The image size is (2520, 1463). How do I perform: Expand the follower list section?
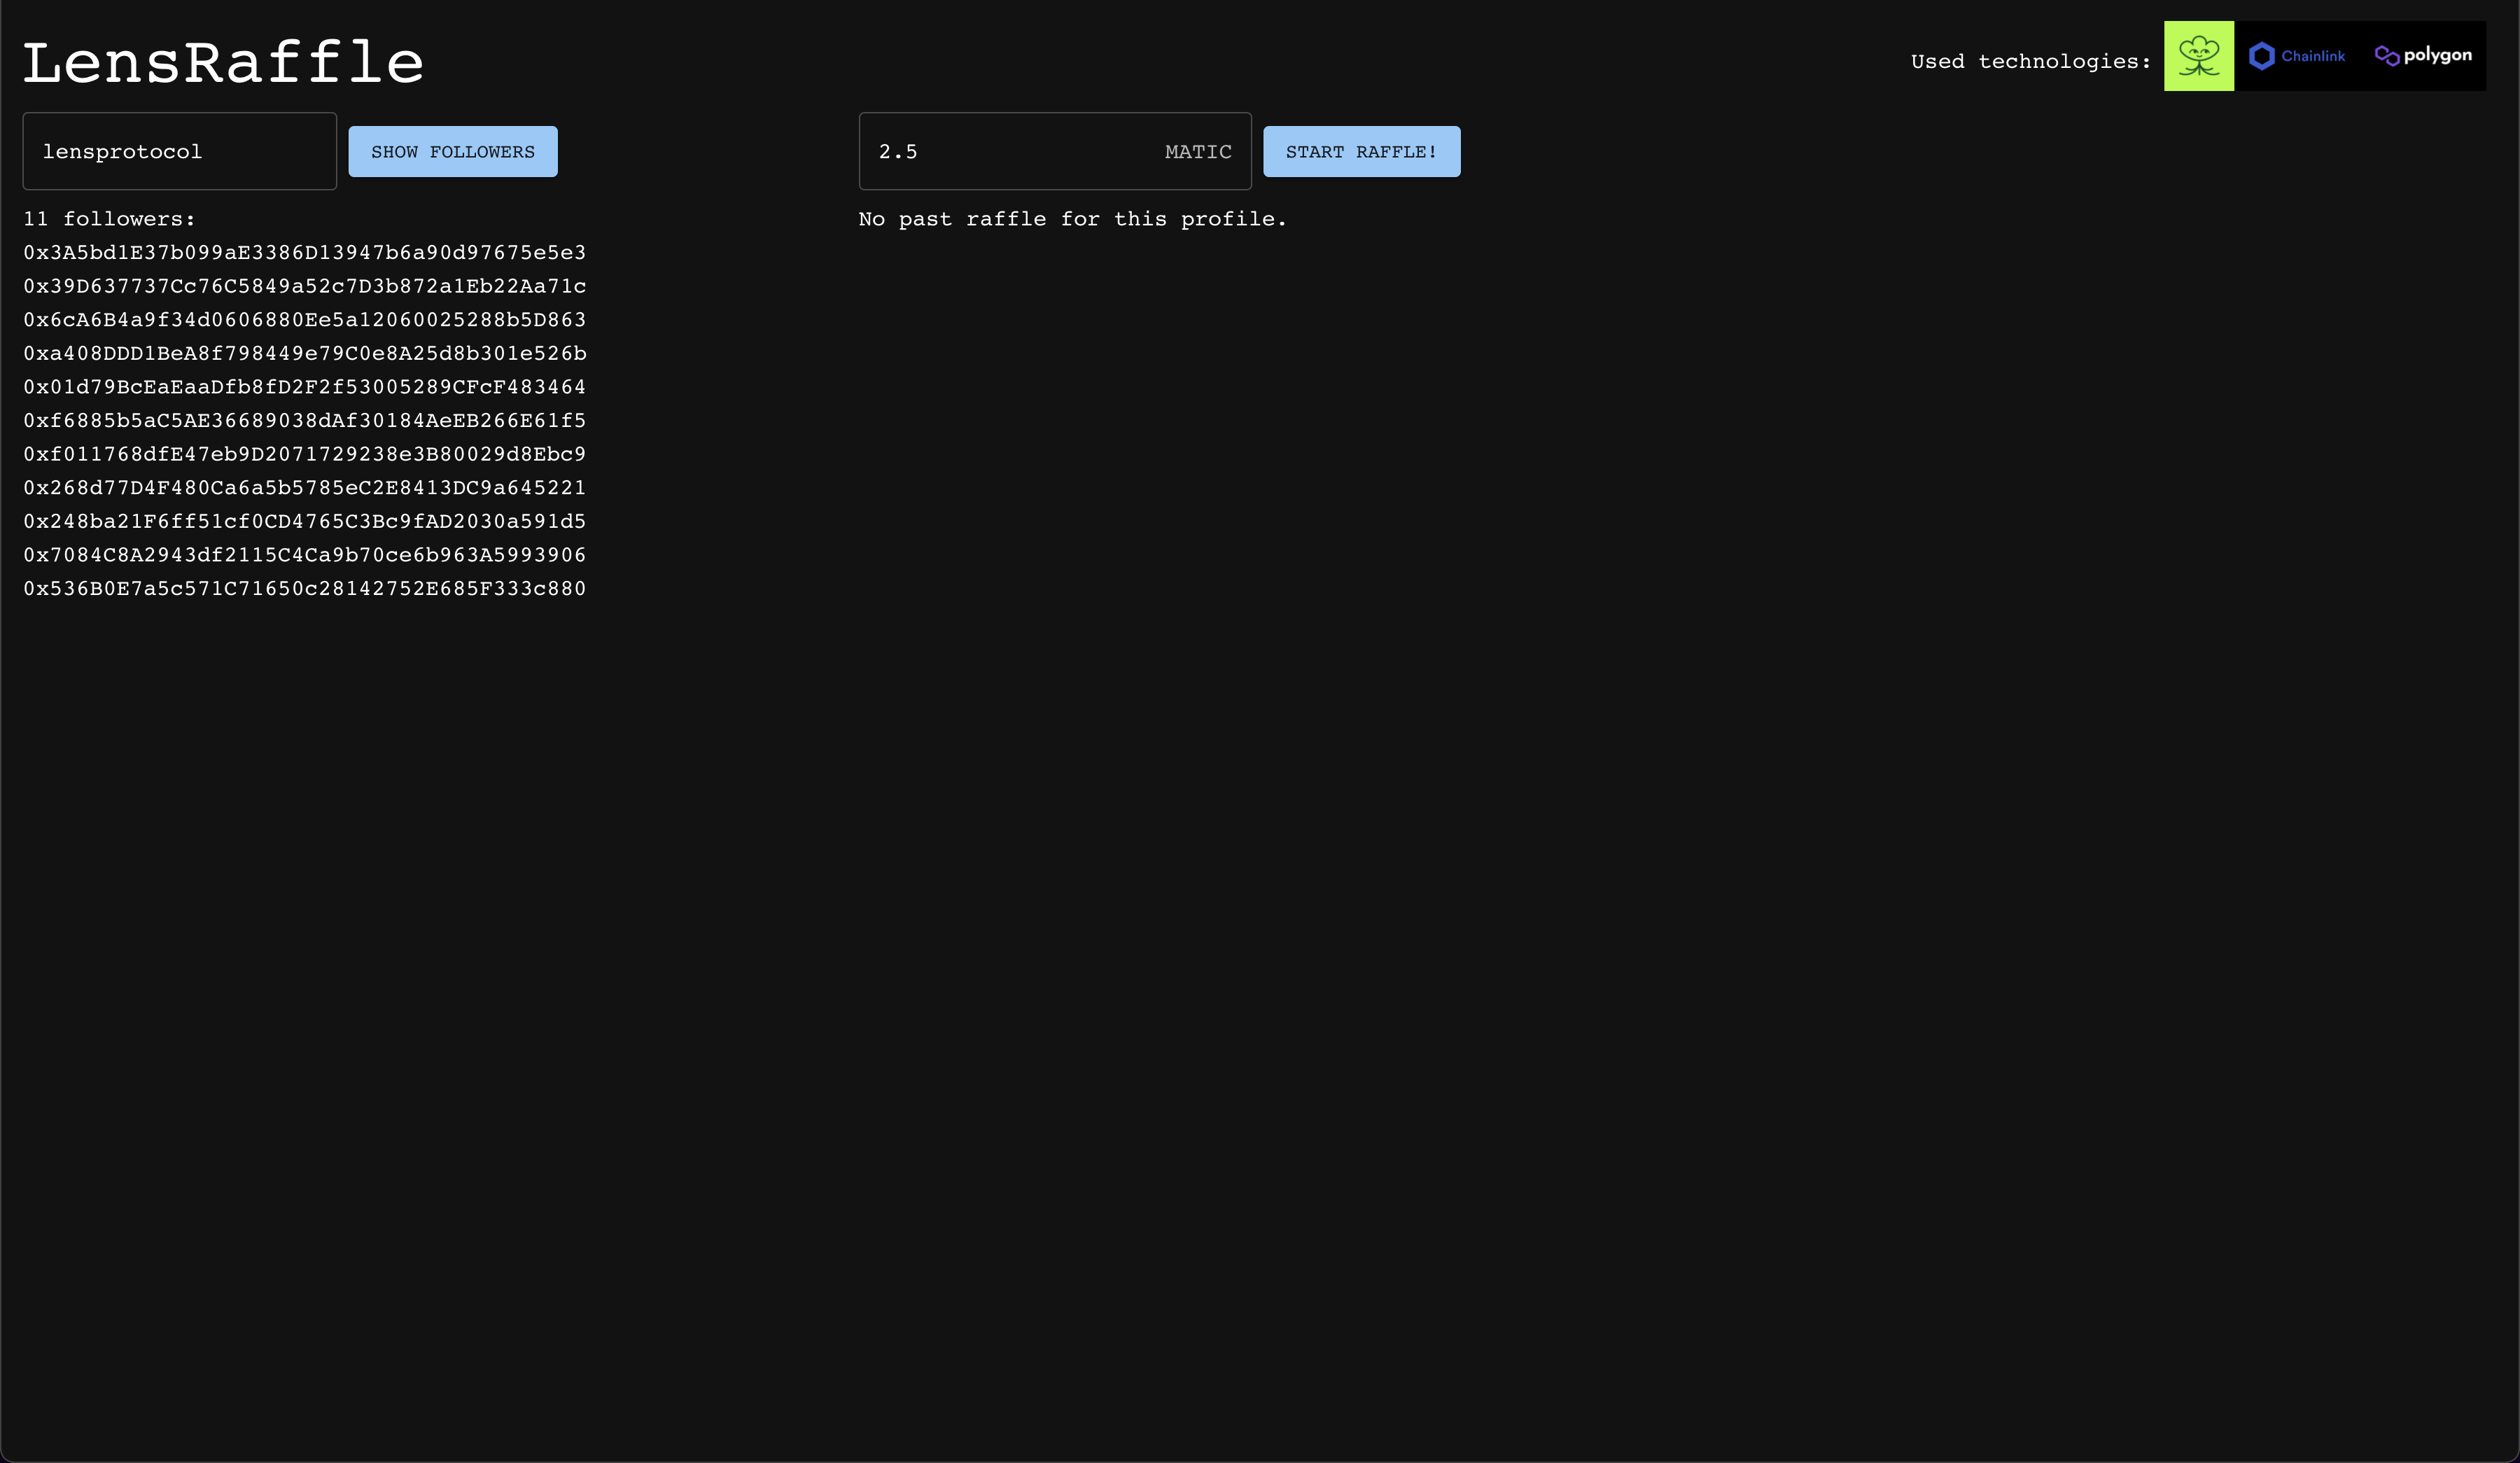(453, 150)
